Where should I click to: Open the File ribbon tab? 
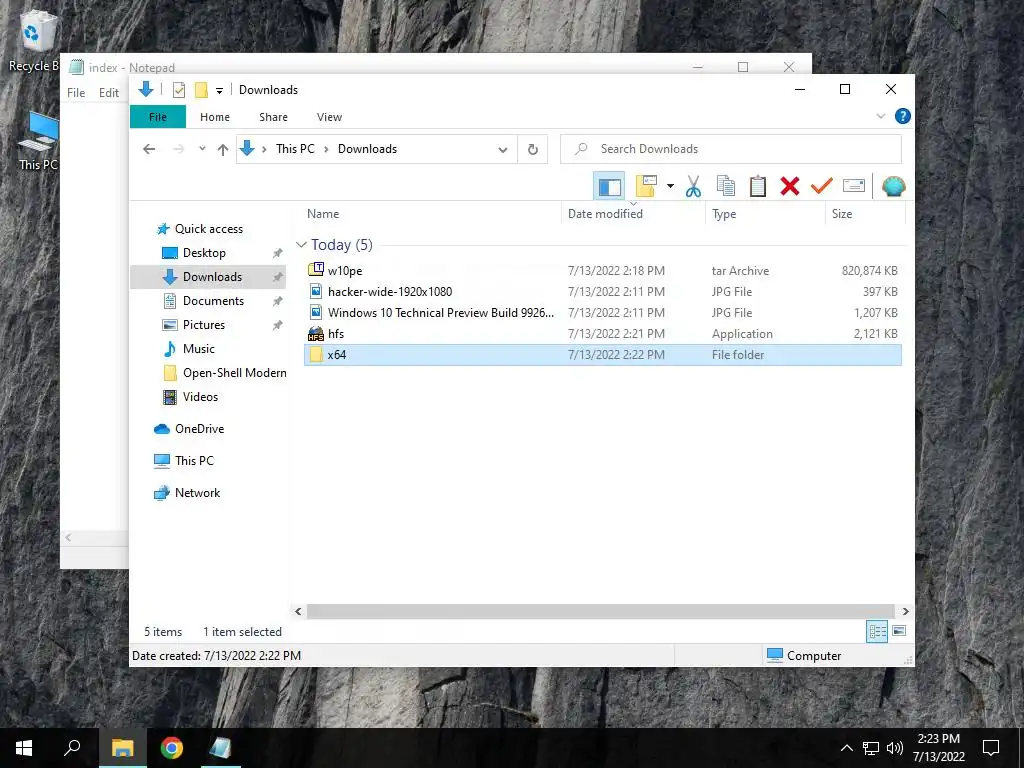(158, 117)
